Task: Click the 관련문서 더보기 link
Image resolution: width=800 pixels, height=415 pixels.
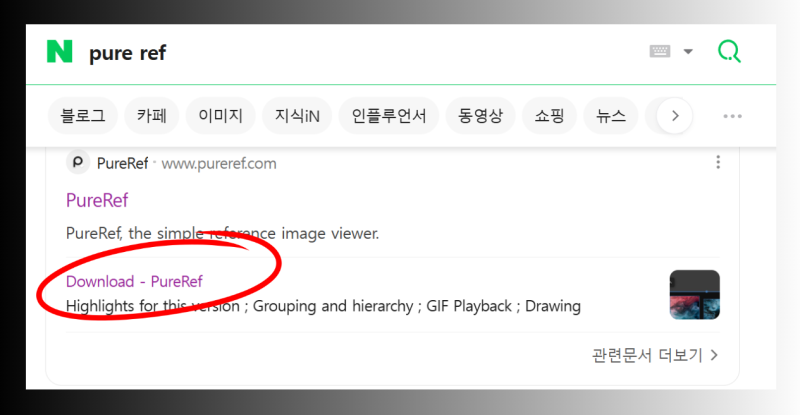Action: click(655, 355)
